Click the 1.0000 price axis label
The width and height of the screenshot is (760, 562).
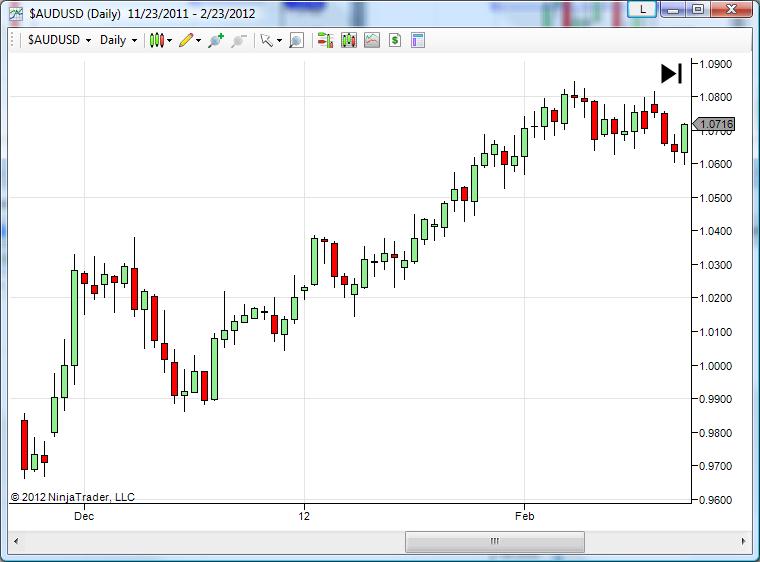(715, 366)
